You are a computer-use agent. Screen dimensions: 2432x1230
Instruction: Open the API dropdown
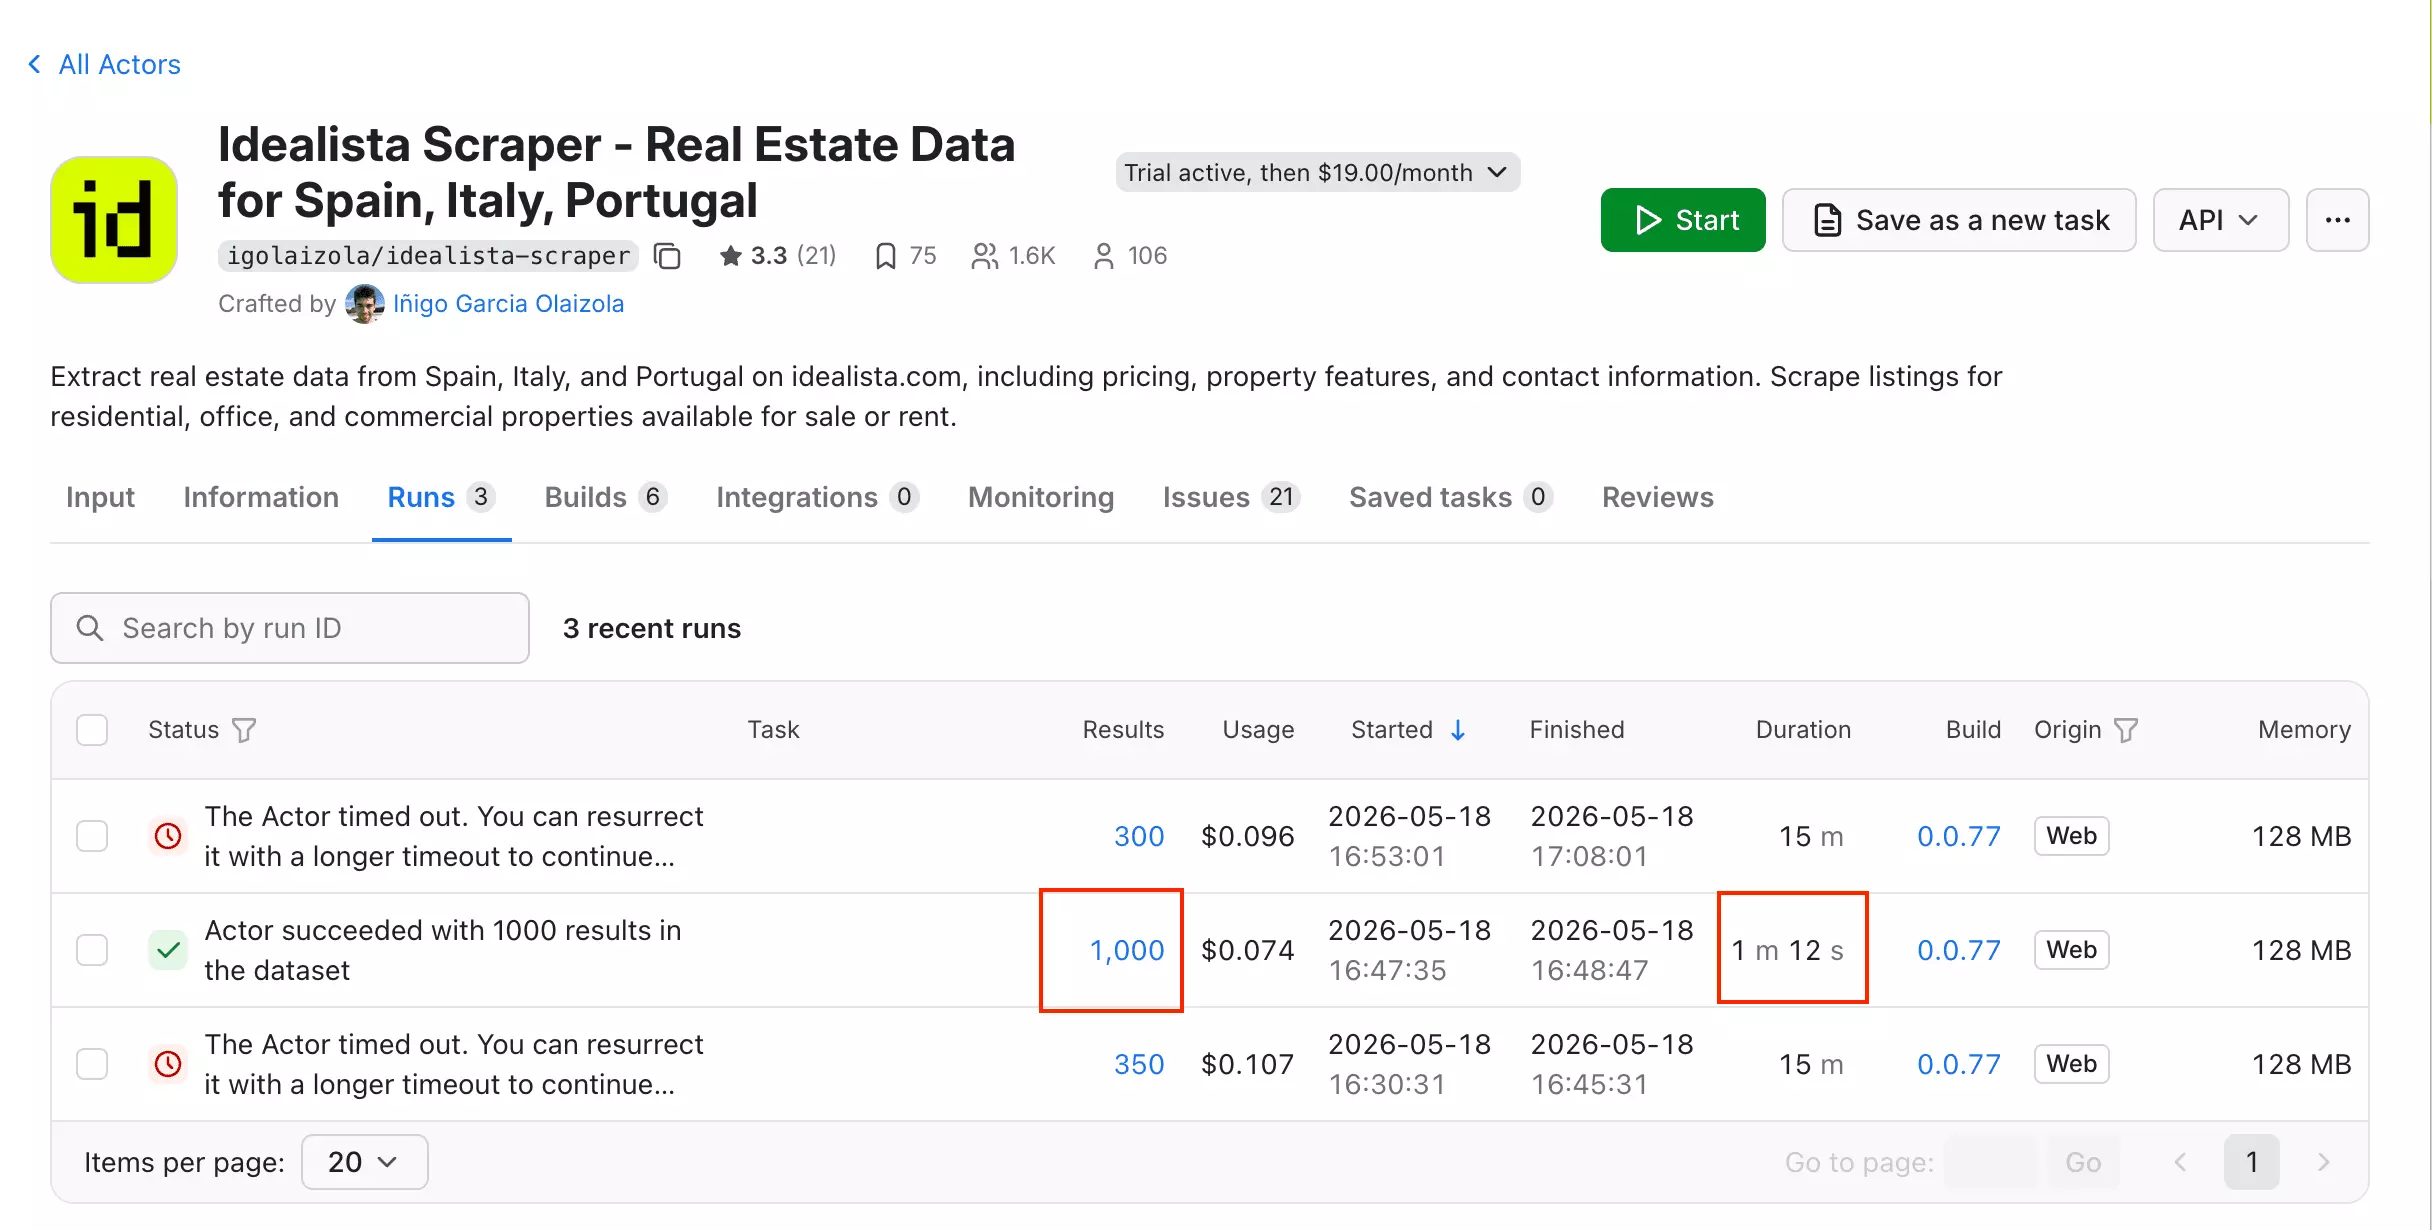point(2220,220)
